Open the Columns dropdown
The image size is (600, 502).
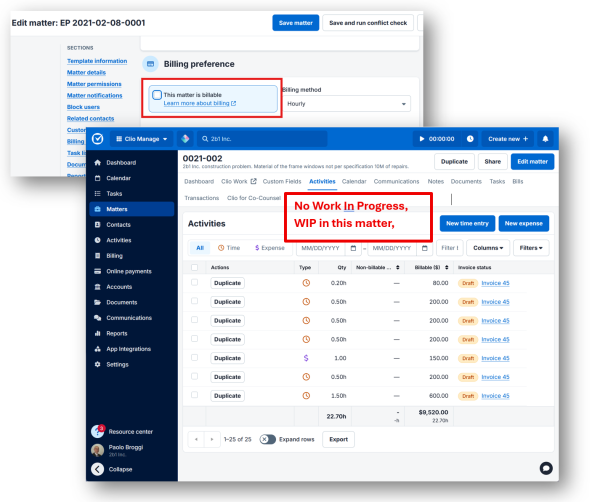pos(488,248)
